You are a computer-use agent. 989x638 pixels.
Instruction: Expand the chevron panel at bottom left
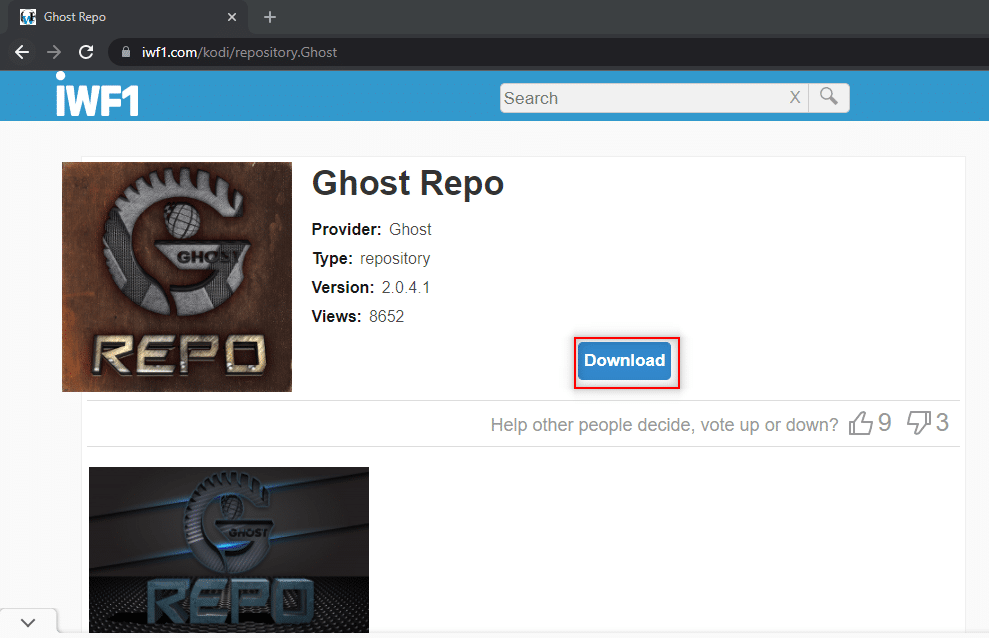(x=28, y=623)
